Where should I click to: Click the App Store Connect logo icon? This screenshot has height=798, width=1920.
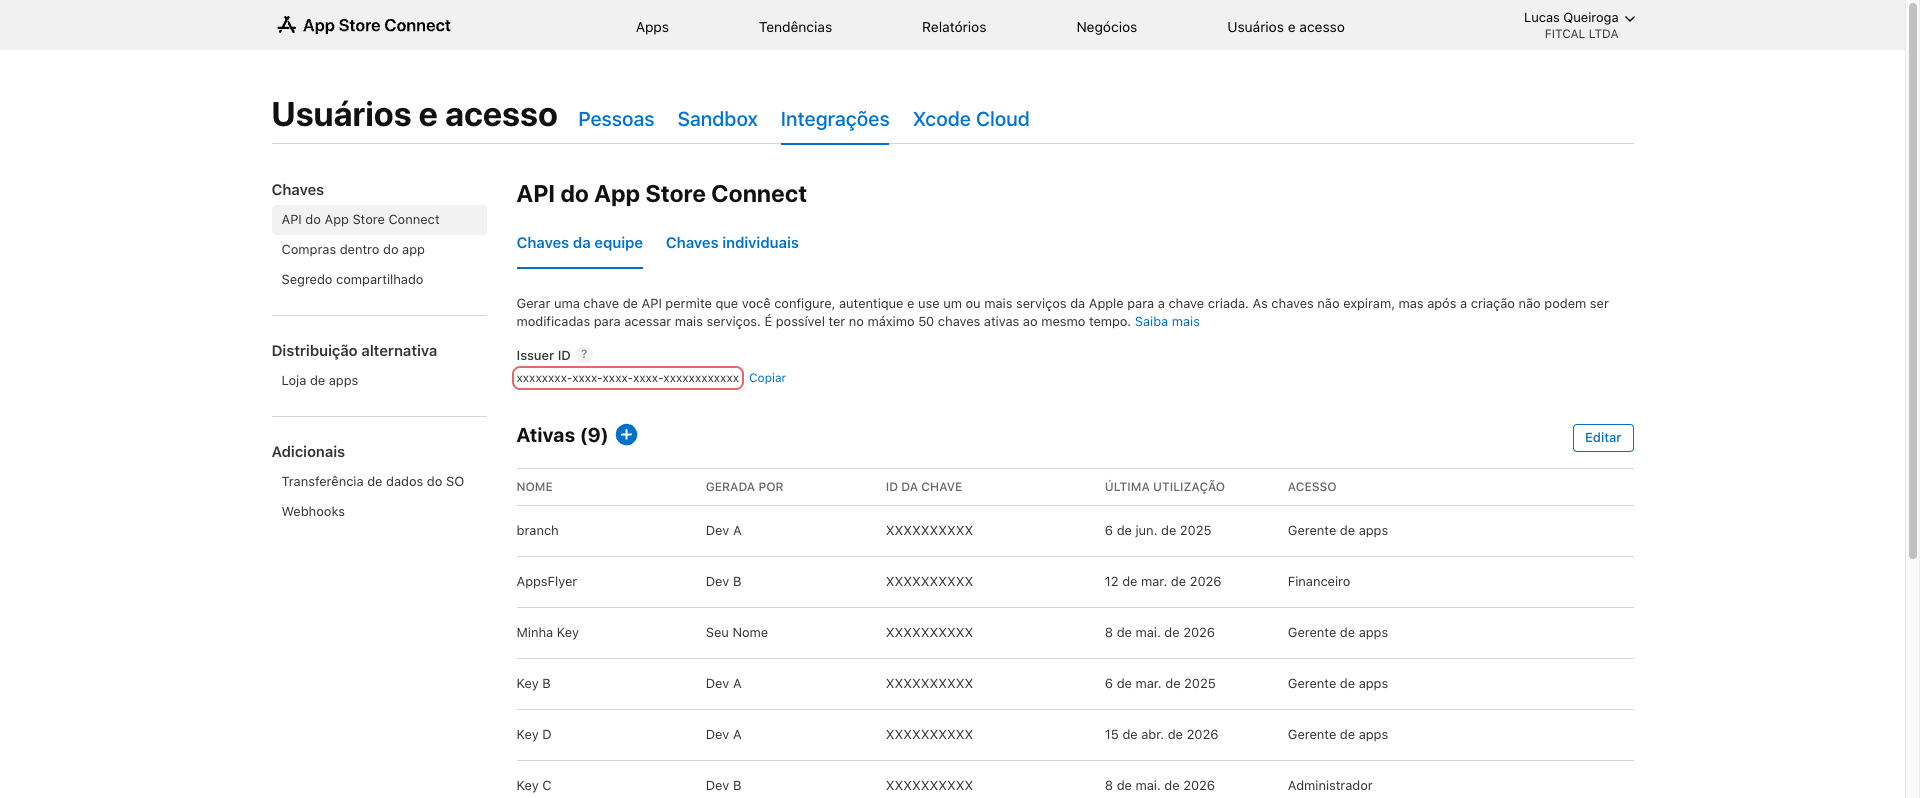286,25
